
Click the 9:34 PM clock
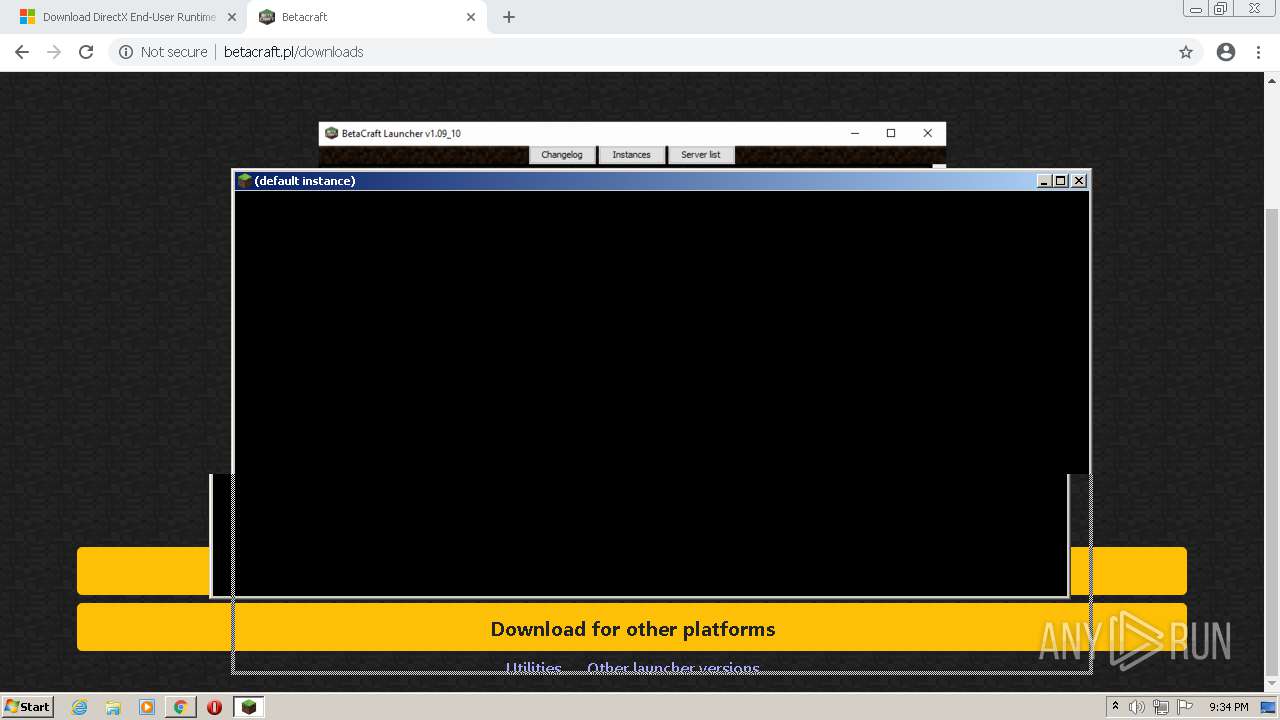tap(1228, 707)
